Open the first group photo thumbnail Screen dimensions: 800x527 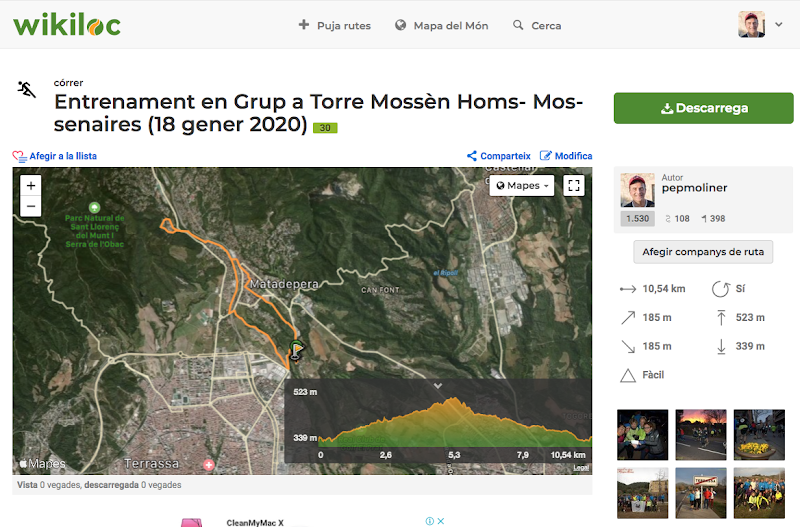pos(642,435)
